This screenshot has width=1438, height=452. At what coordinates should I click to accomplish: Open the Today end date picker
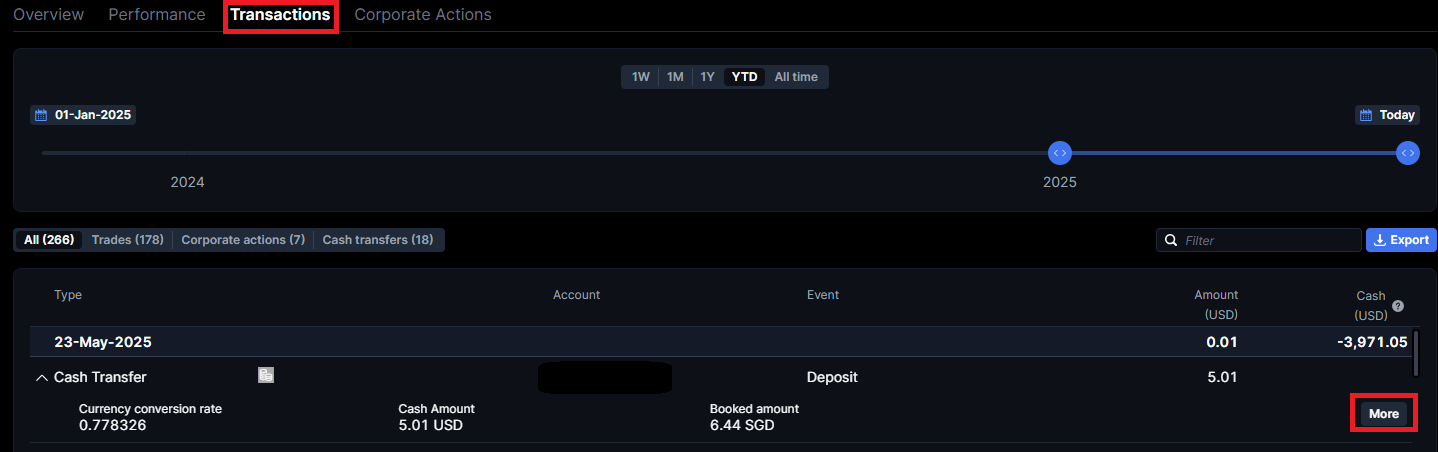(1388, 115)
